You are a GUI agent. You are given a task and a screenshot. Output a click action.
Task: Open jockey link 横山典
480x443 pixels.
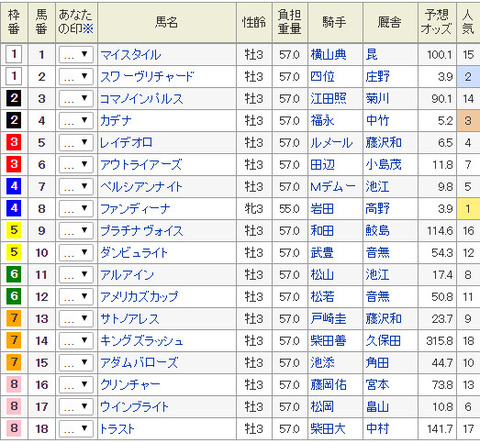328,55
